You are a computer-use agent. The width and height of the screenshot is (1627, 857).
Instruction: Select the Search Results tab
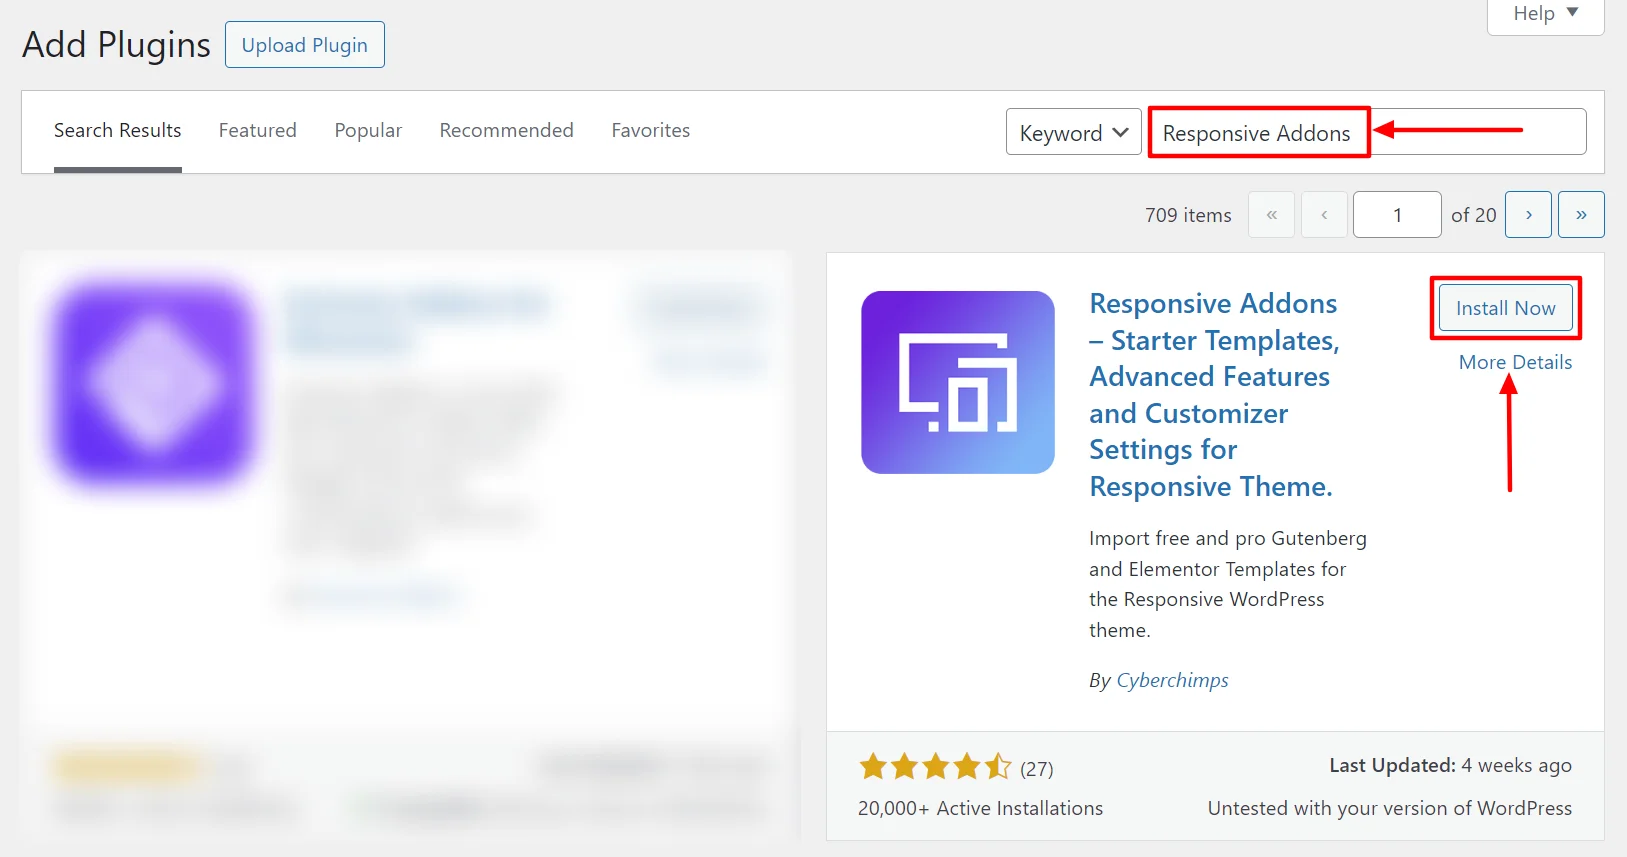pyautogui.click(x=118, y=131)
